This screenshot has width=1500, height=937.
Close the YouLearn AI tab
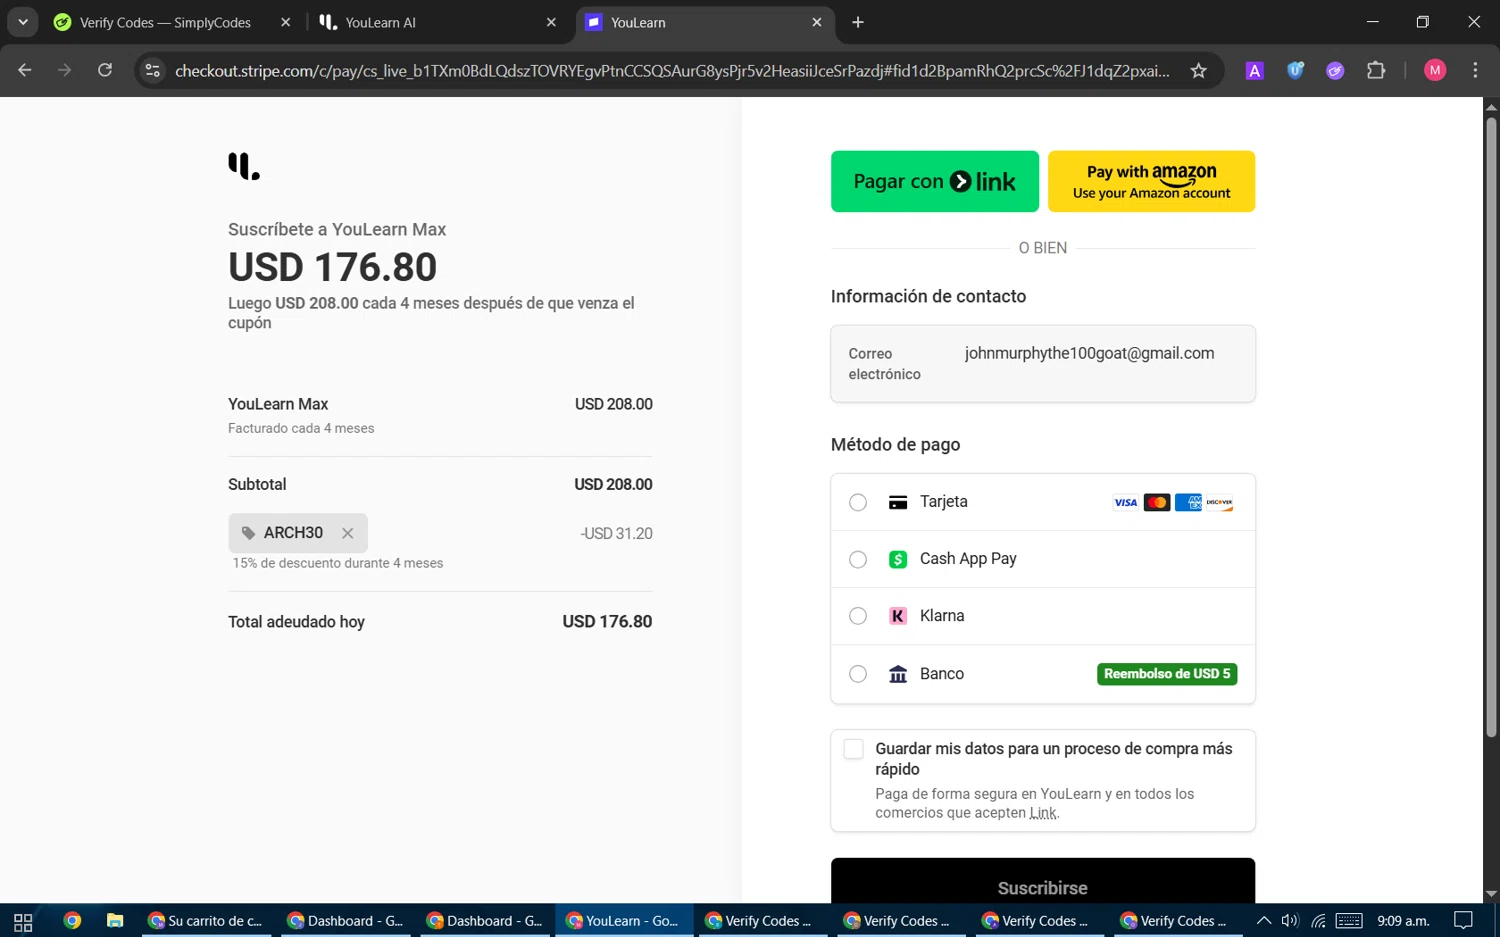551,22
